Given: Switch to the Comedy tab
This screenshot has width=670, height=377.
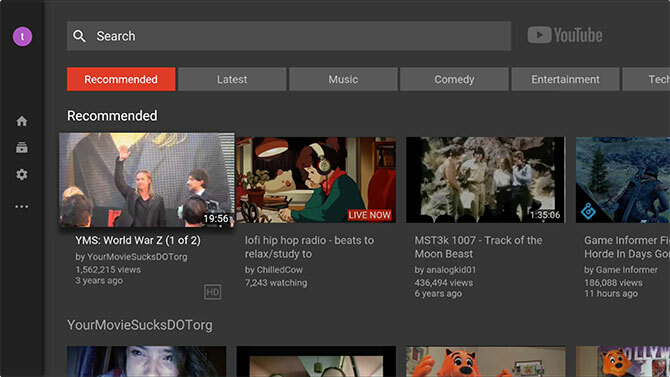Looking at the screenshot, I should click(454, 79).
